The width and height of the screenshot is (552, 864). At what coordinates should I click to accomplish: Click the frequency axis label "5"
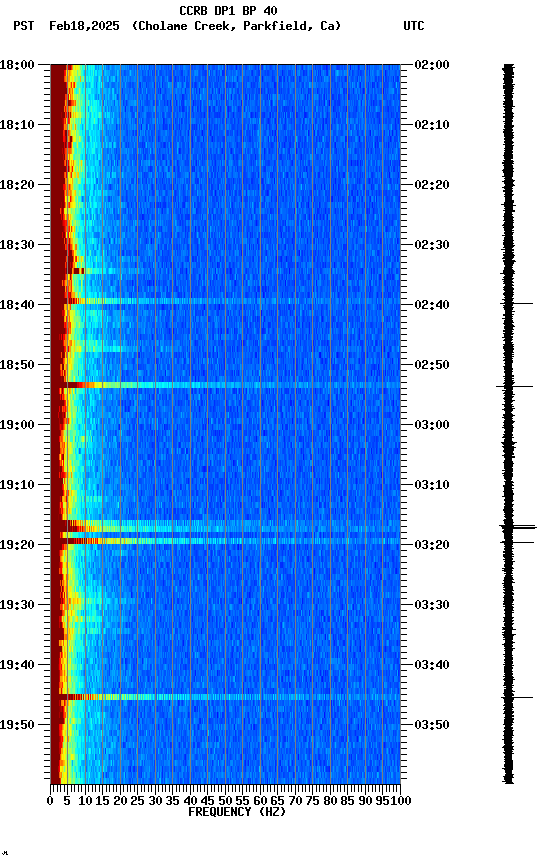(67, 801)
